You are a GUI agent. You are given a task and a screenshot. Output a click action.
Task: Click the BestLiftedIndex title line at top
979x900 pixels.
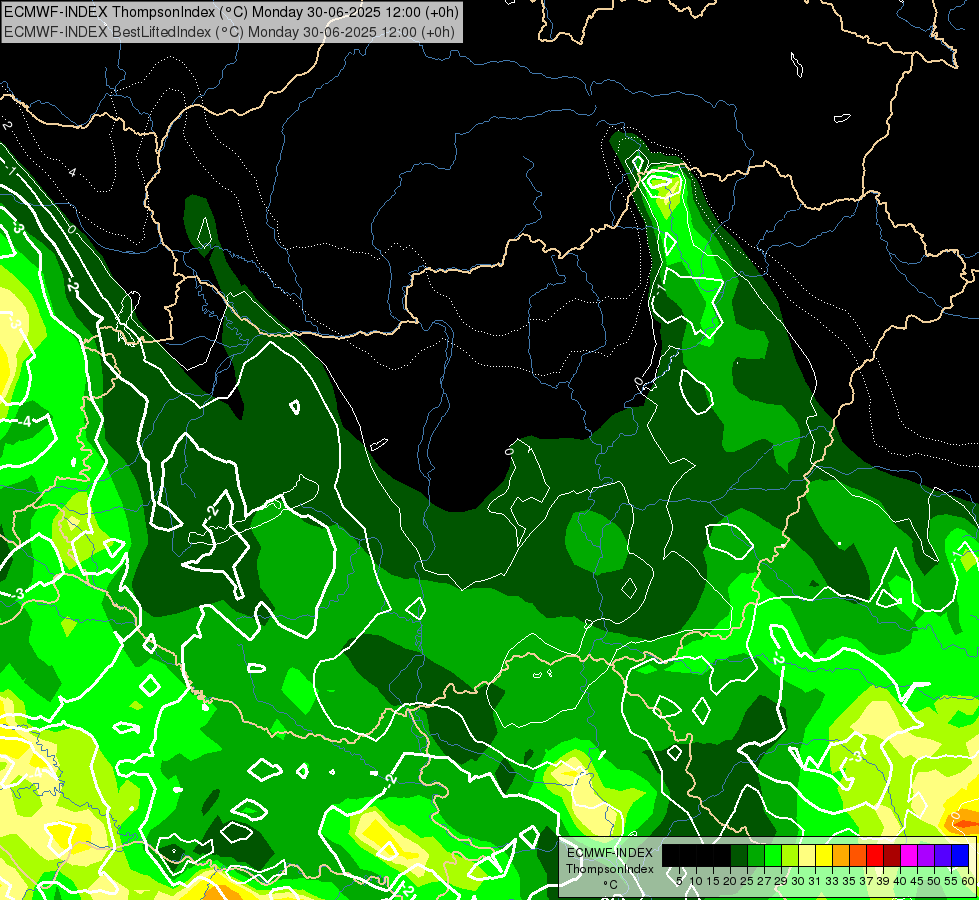tap(230, 32)
